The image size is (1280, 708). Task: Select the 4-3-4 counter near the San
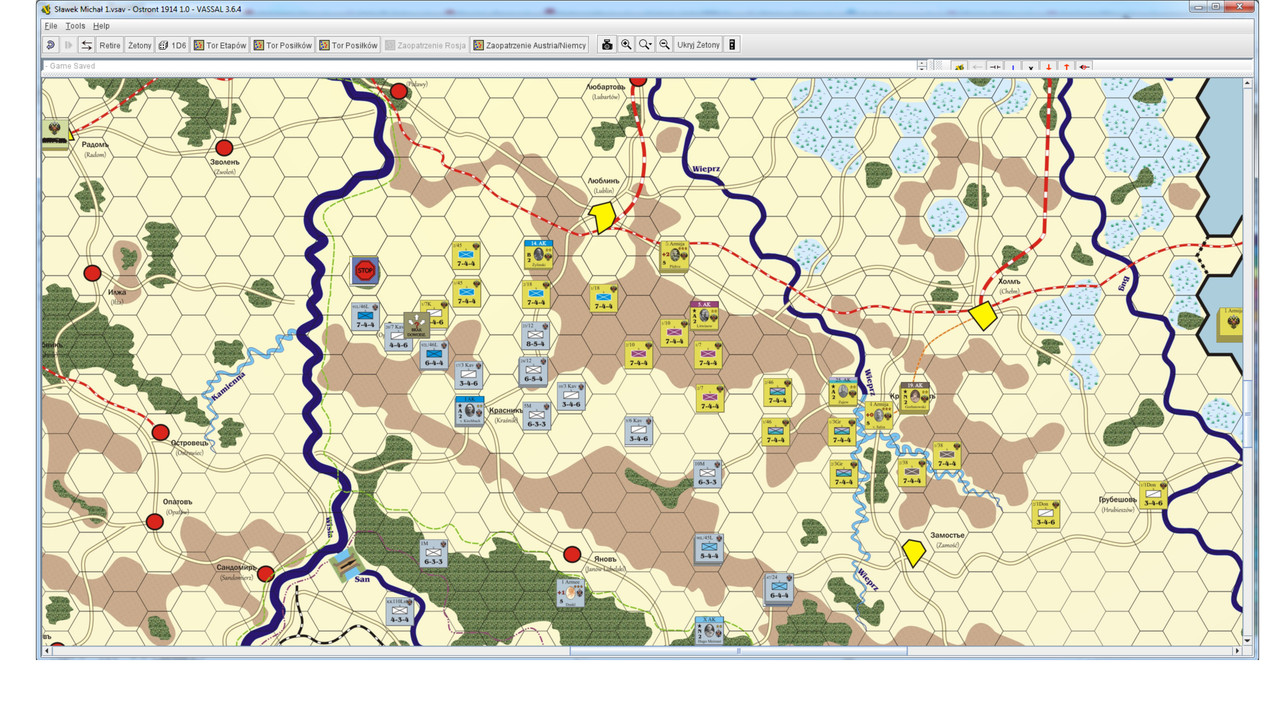pyautogui.click(x=399, y=611)
